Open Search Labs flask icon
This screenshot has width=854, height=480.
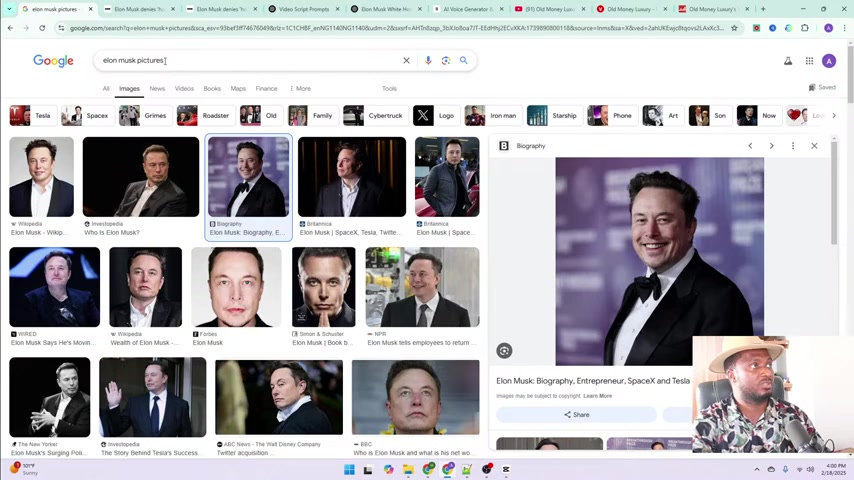pyautogui.click(x=788, y=61)
